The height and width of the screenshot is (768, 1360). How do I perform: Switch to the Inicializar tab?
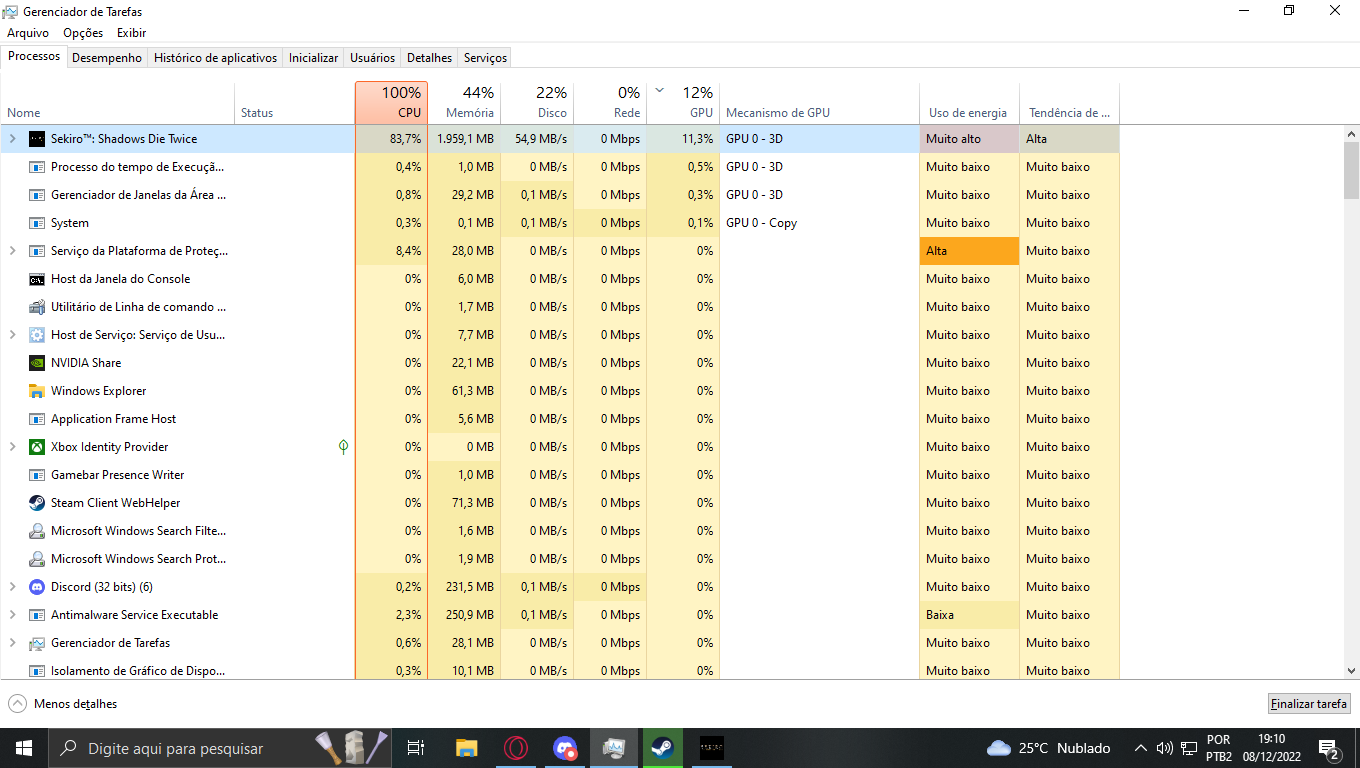(313, 58)
